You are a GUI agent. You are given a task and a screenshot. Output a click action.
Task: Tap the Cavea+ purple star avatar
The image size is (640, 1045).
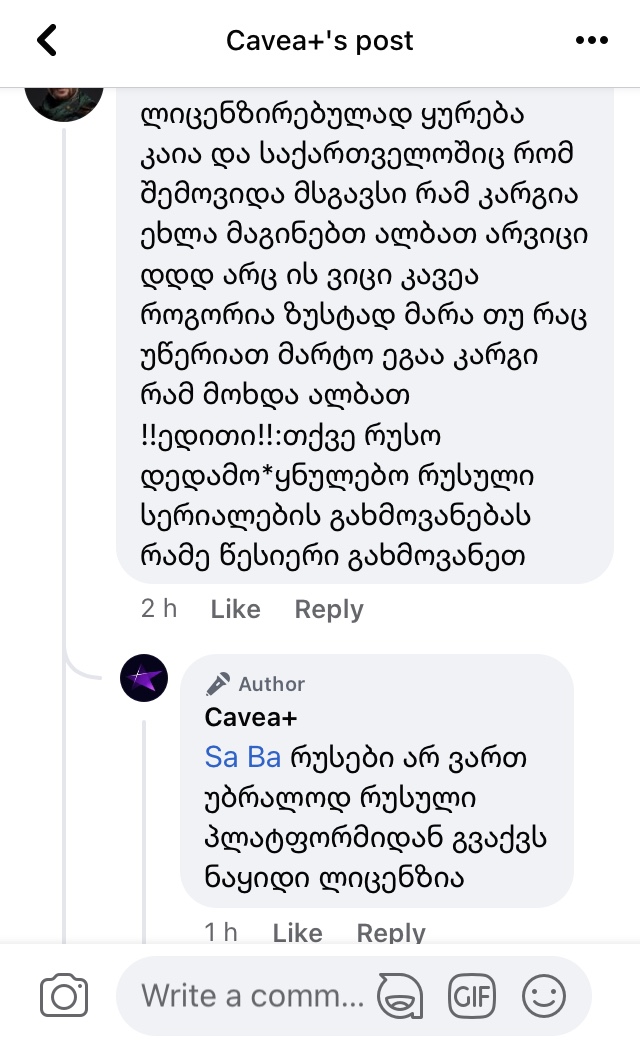point(144,678)
